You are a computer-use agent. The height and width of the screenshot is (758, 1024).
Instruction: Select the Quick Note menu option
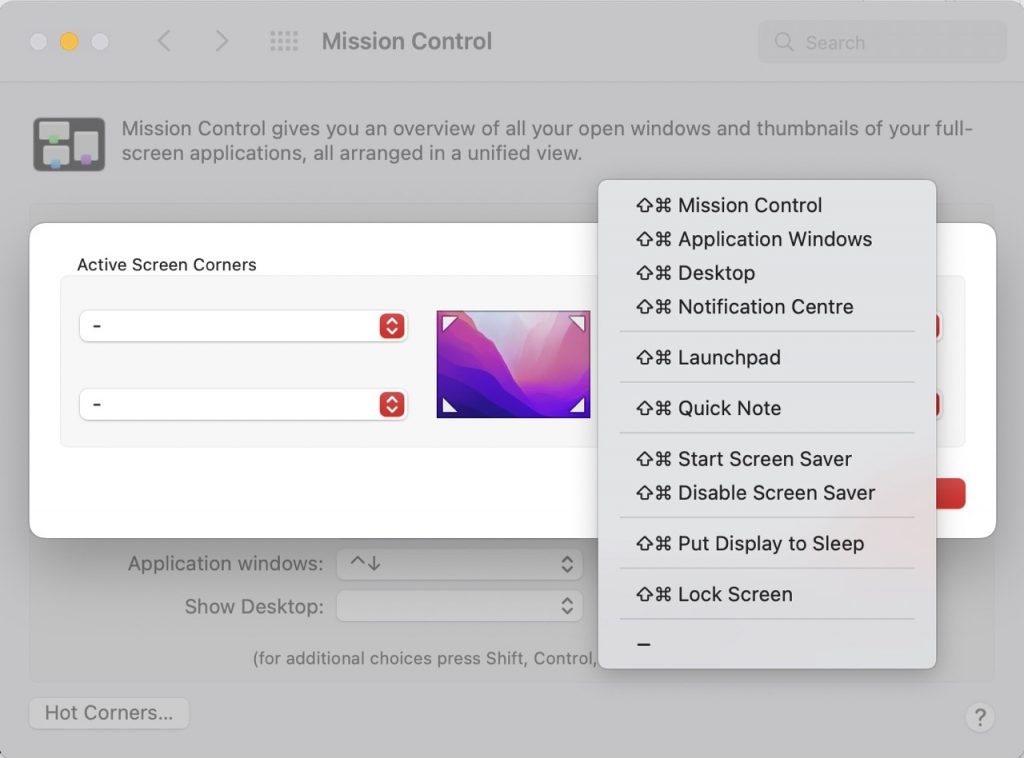click(x=729, y=408)
